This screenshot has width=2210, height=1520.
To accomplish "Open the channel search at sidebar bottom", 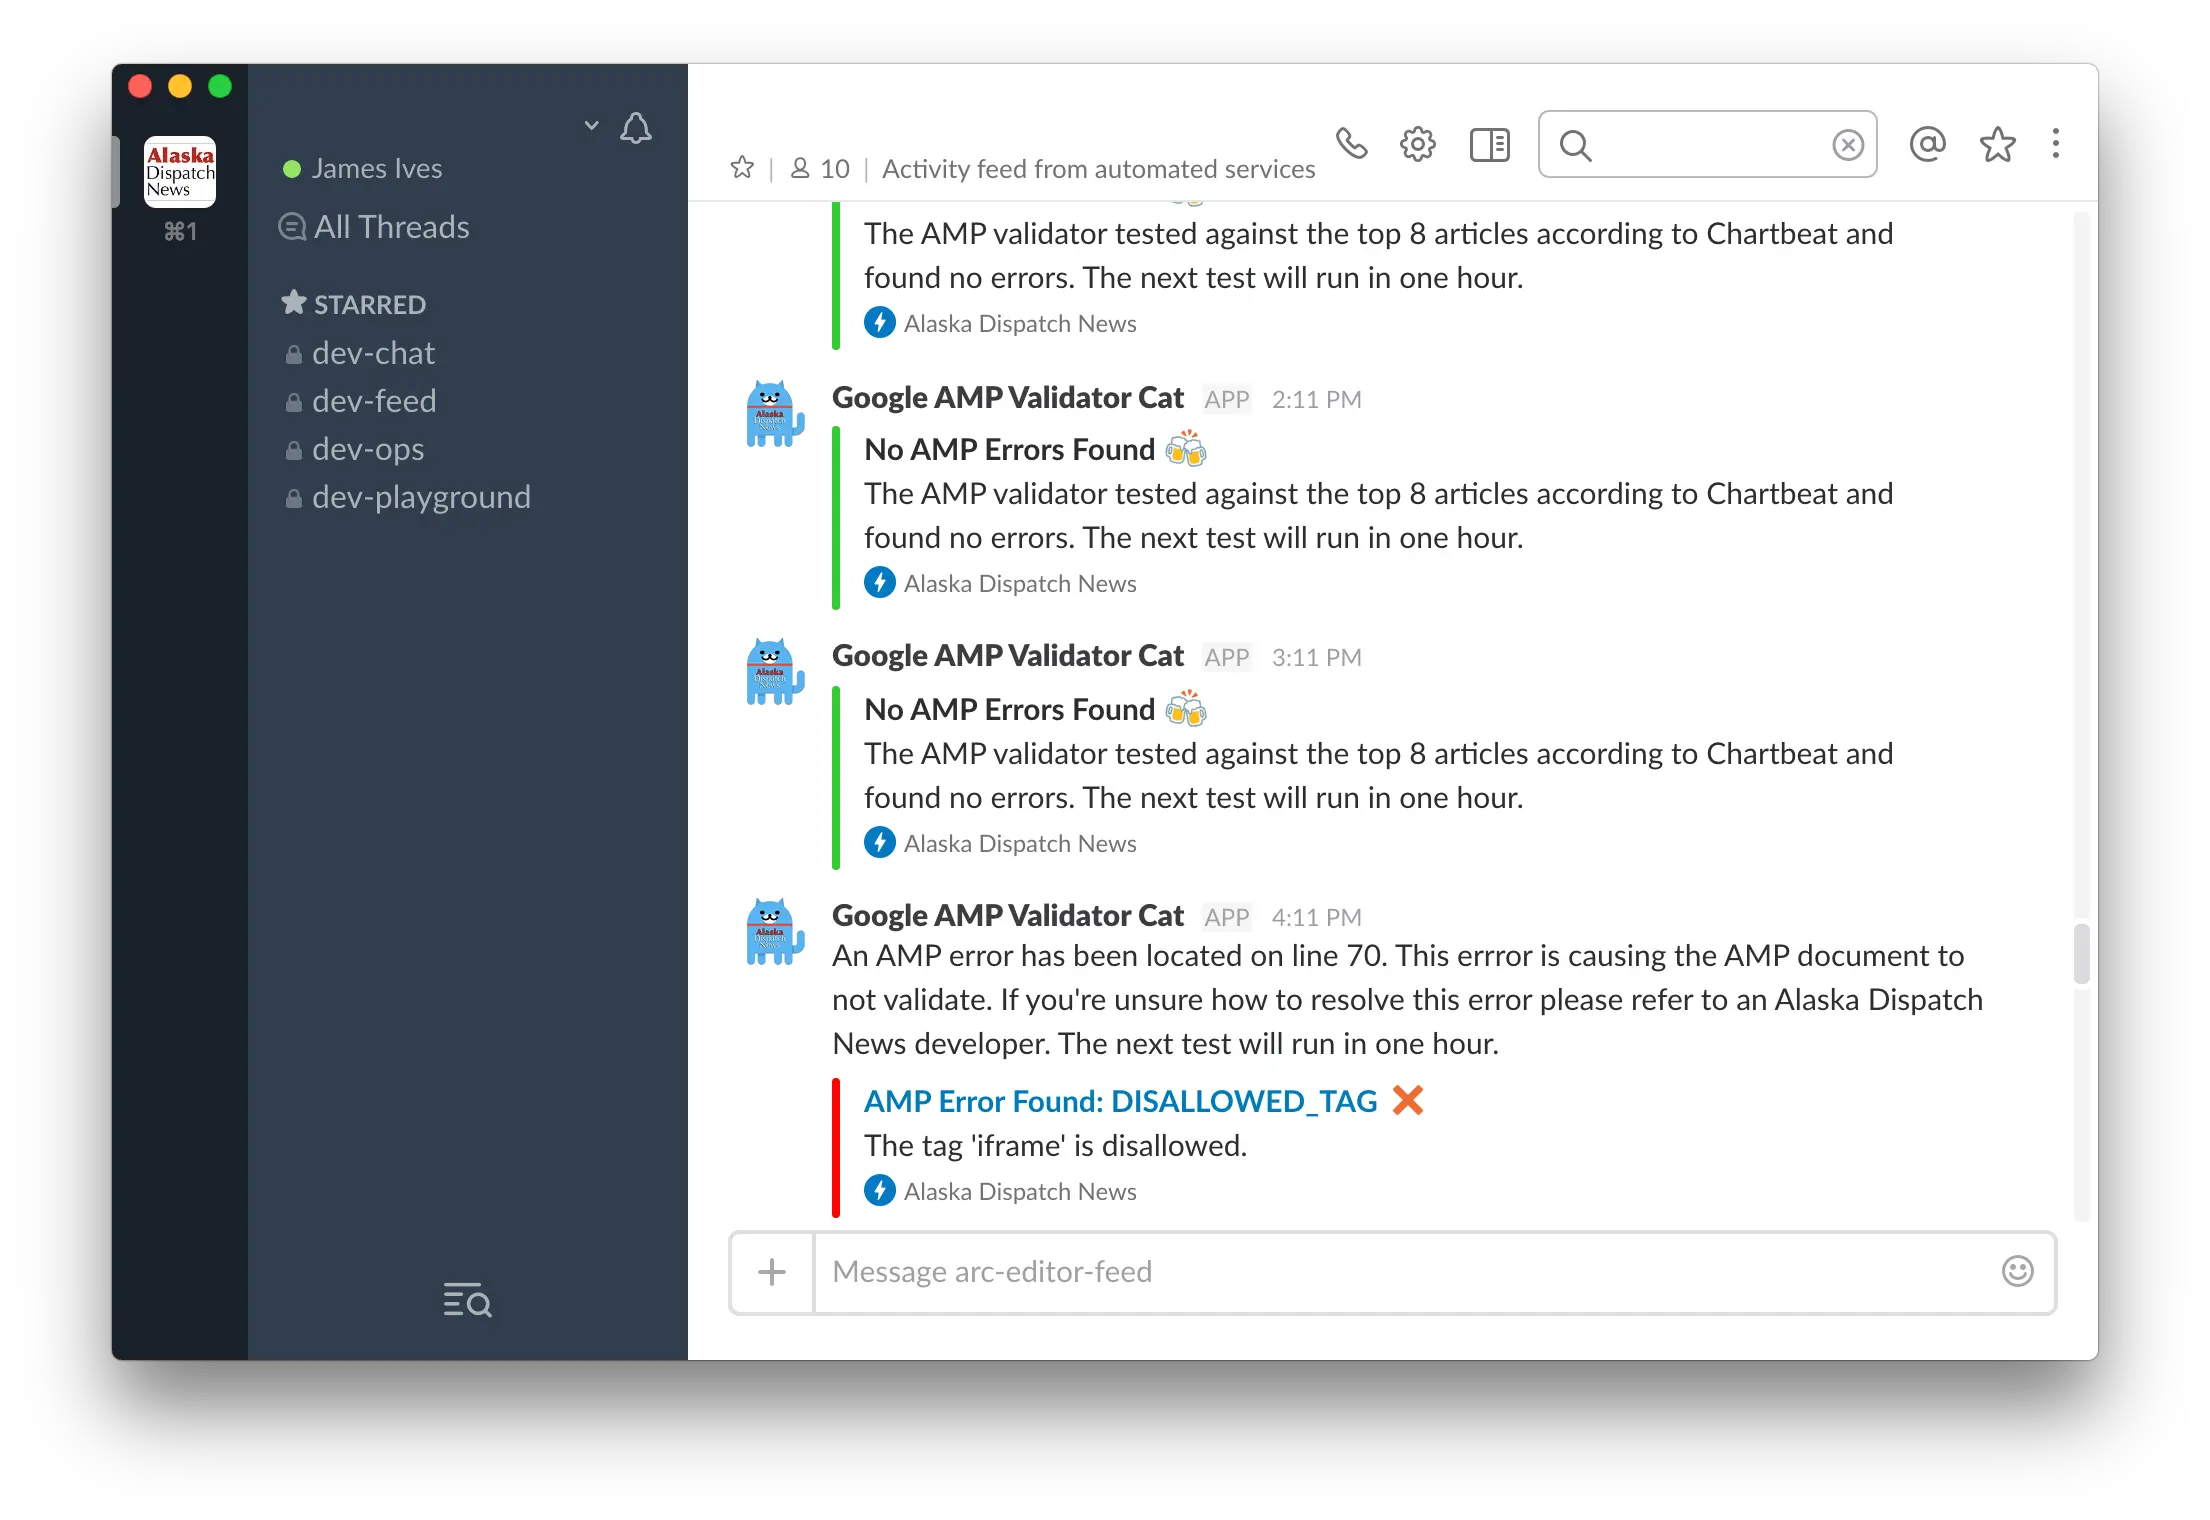I will [x=466, y=1300].
